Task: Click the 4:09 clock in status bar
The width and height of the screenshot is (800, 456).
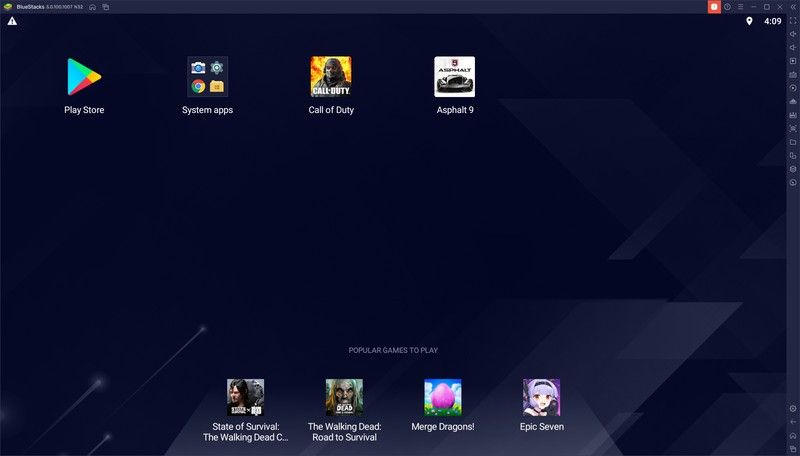Action: [x=772, y=21]
